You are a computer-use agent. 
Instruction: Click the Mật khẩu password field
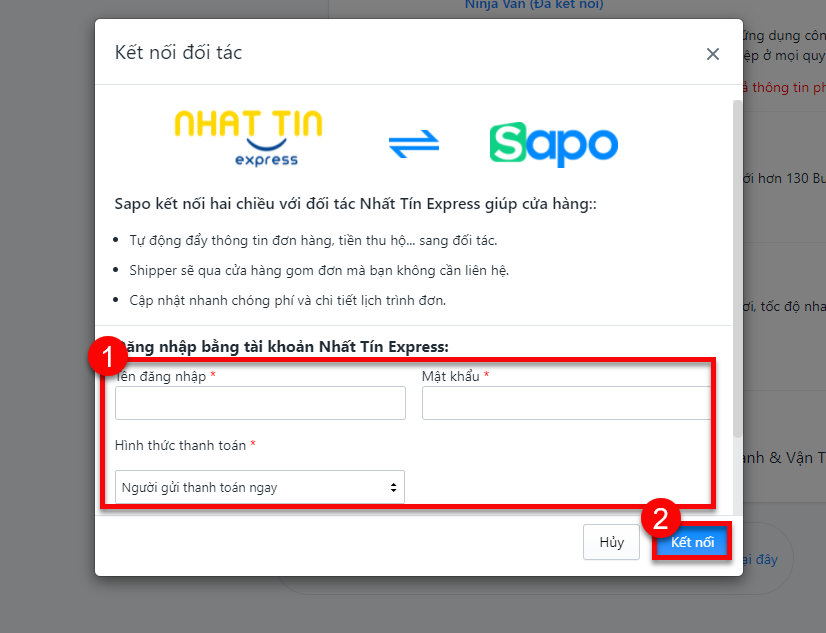click(x=567, y=403)
